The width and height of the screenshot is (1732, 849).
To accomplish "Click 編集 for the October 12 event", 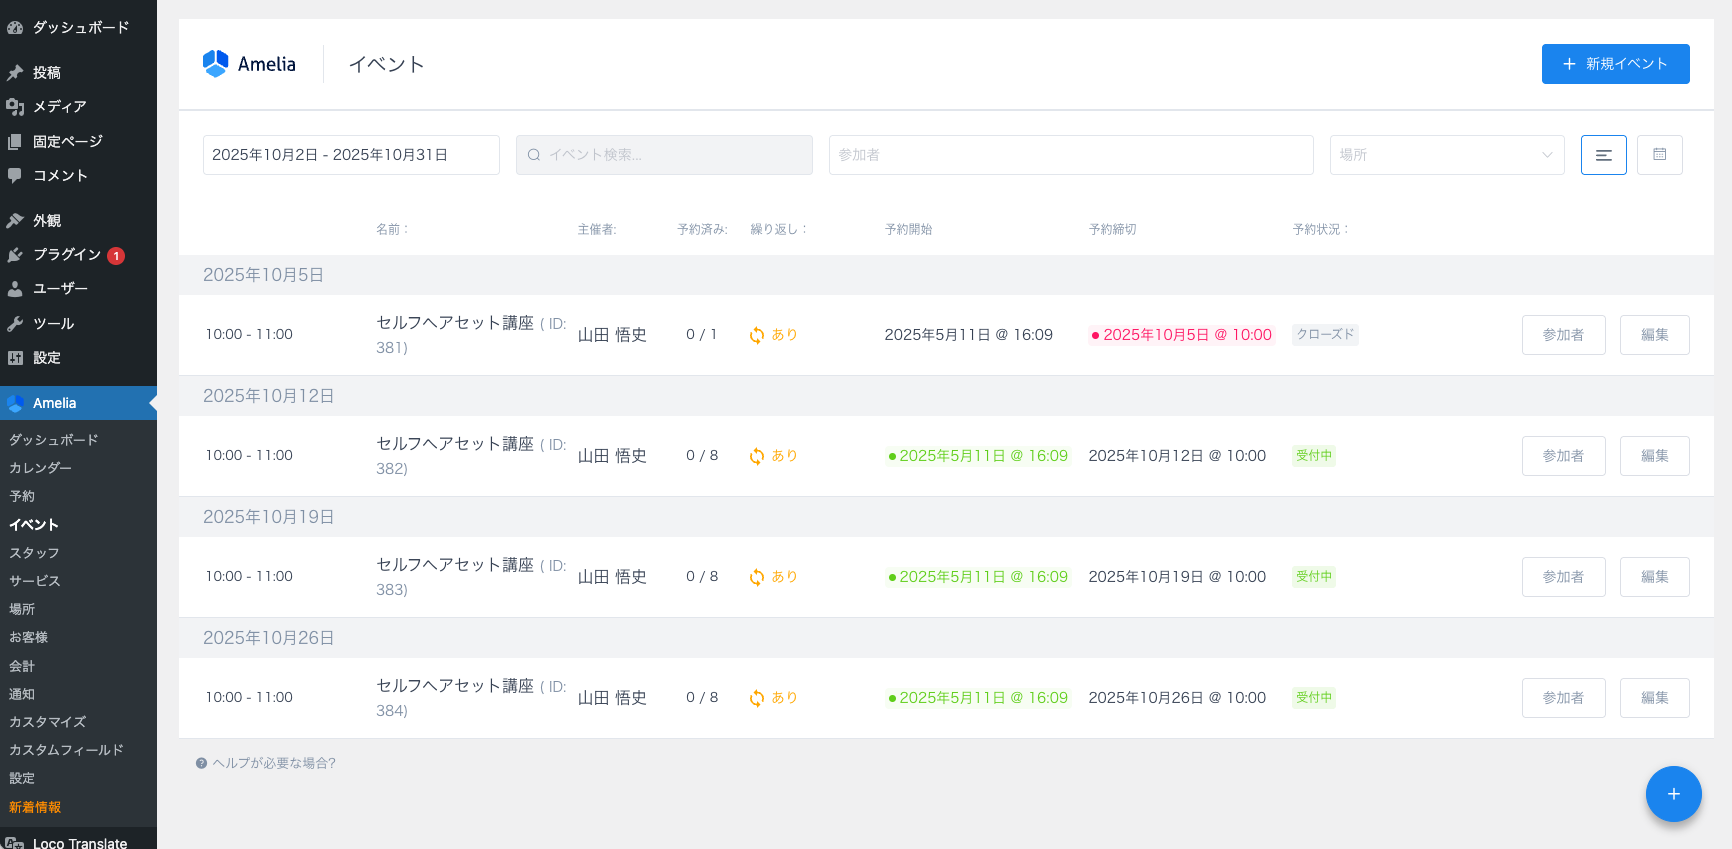I will 1654,456.
